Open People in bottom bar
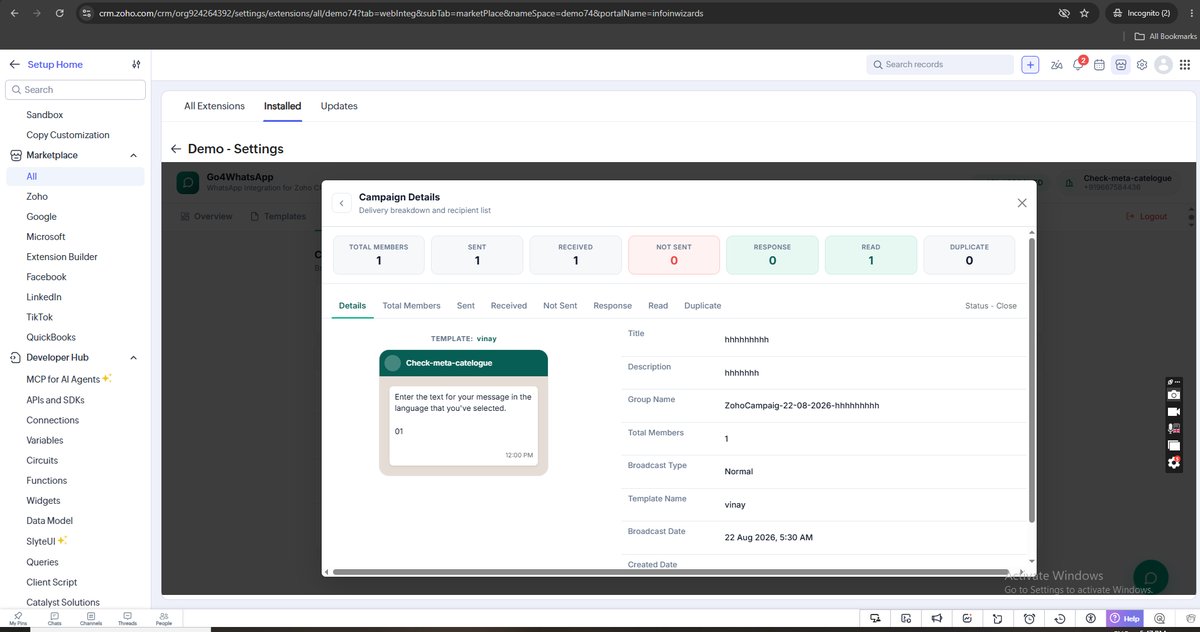Screen dimensions: 1200x632 (164, 619)
